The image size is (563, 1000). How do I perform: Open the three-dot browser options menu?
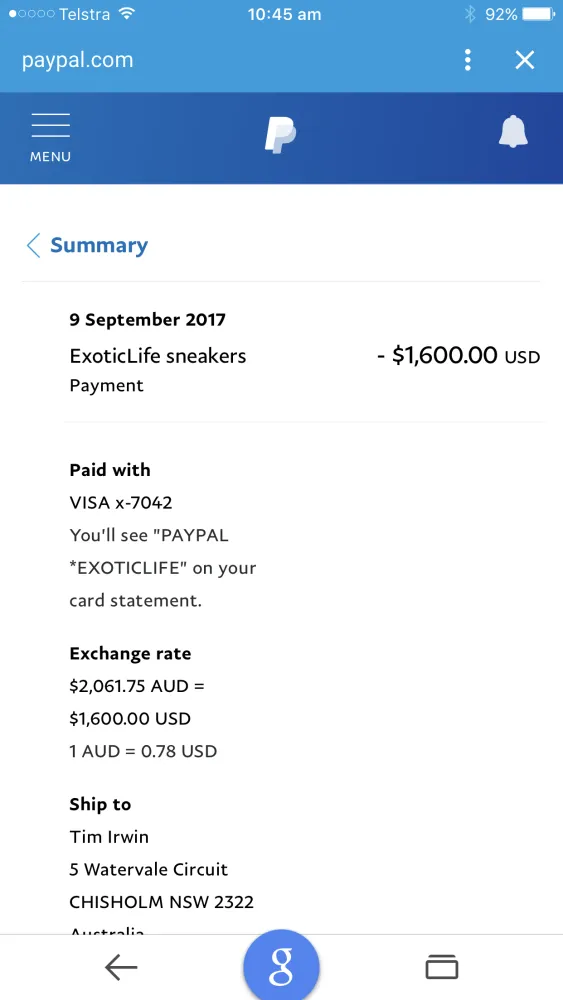point(468,60)
